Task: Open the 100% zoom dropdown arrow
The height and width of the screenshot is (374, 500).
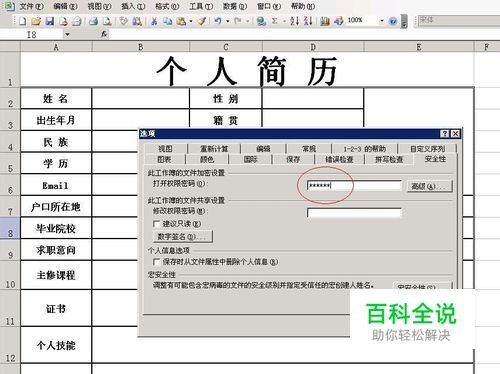Action: point(382,21)
